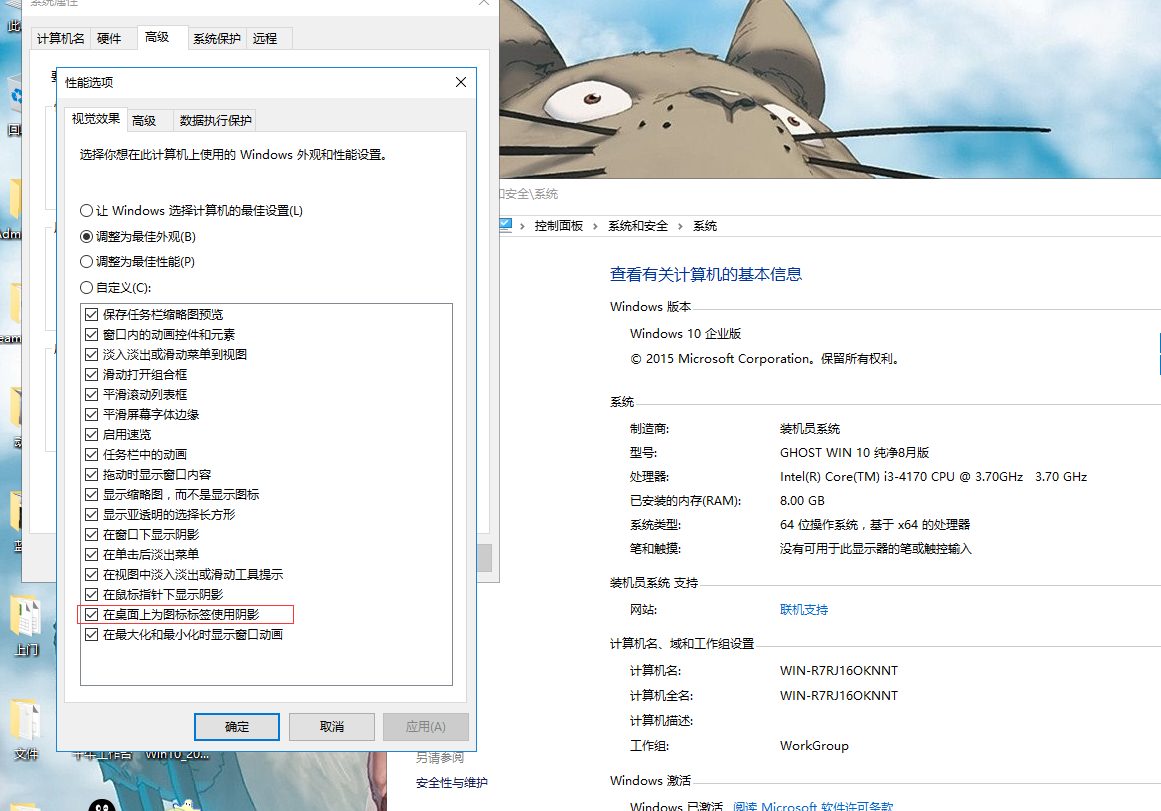Click the 应用(A) button
The height and width of the screenshot is (811, 1161).
(426, 727)
